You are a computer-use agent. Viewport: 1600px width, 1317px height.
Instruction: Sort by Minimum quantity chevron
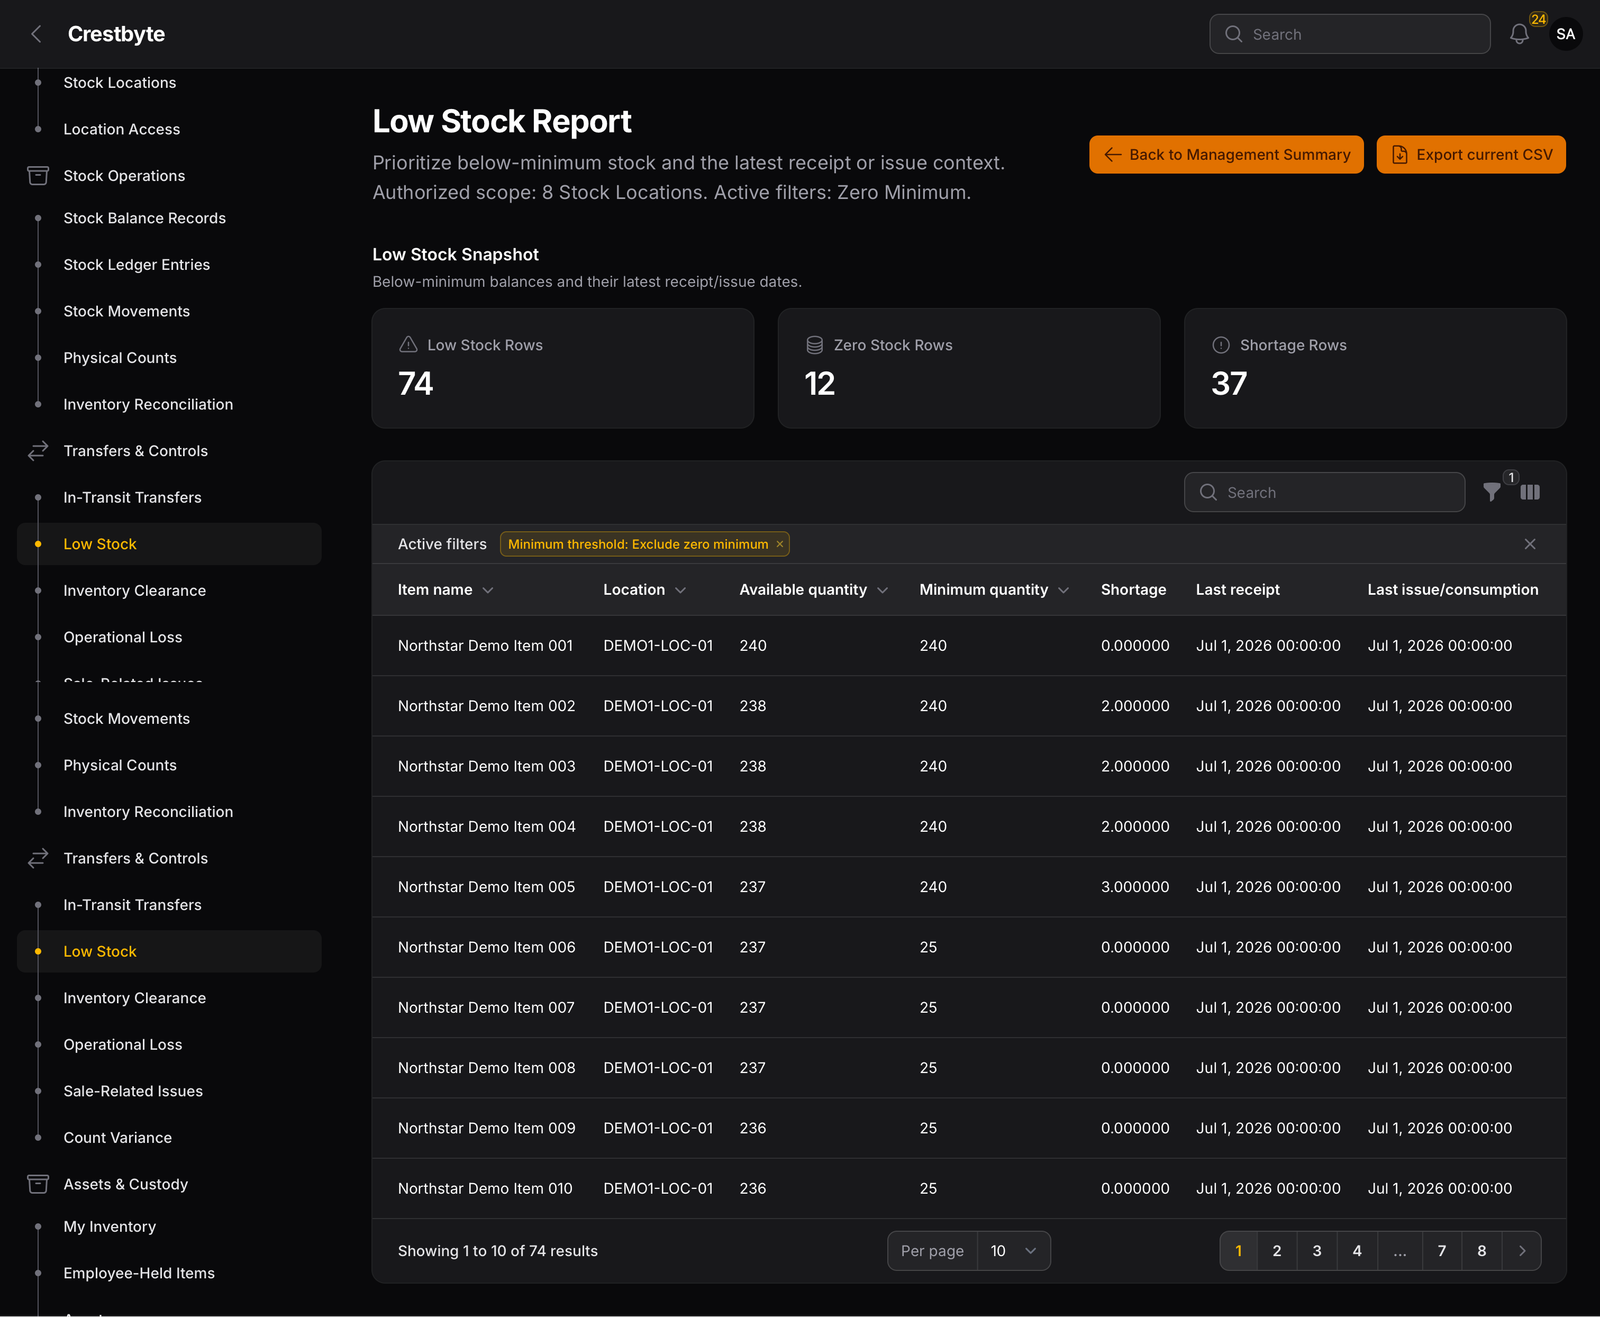[1064, 590]
